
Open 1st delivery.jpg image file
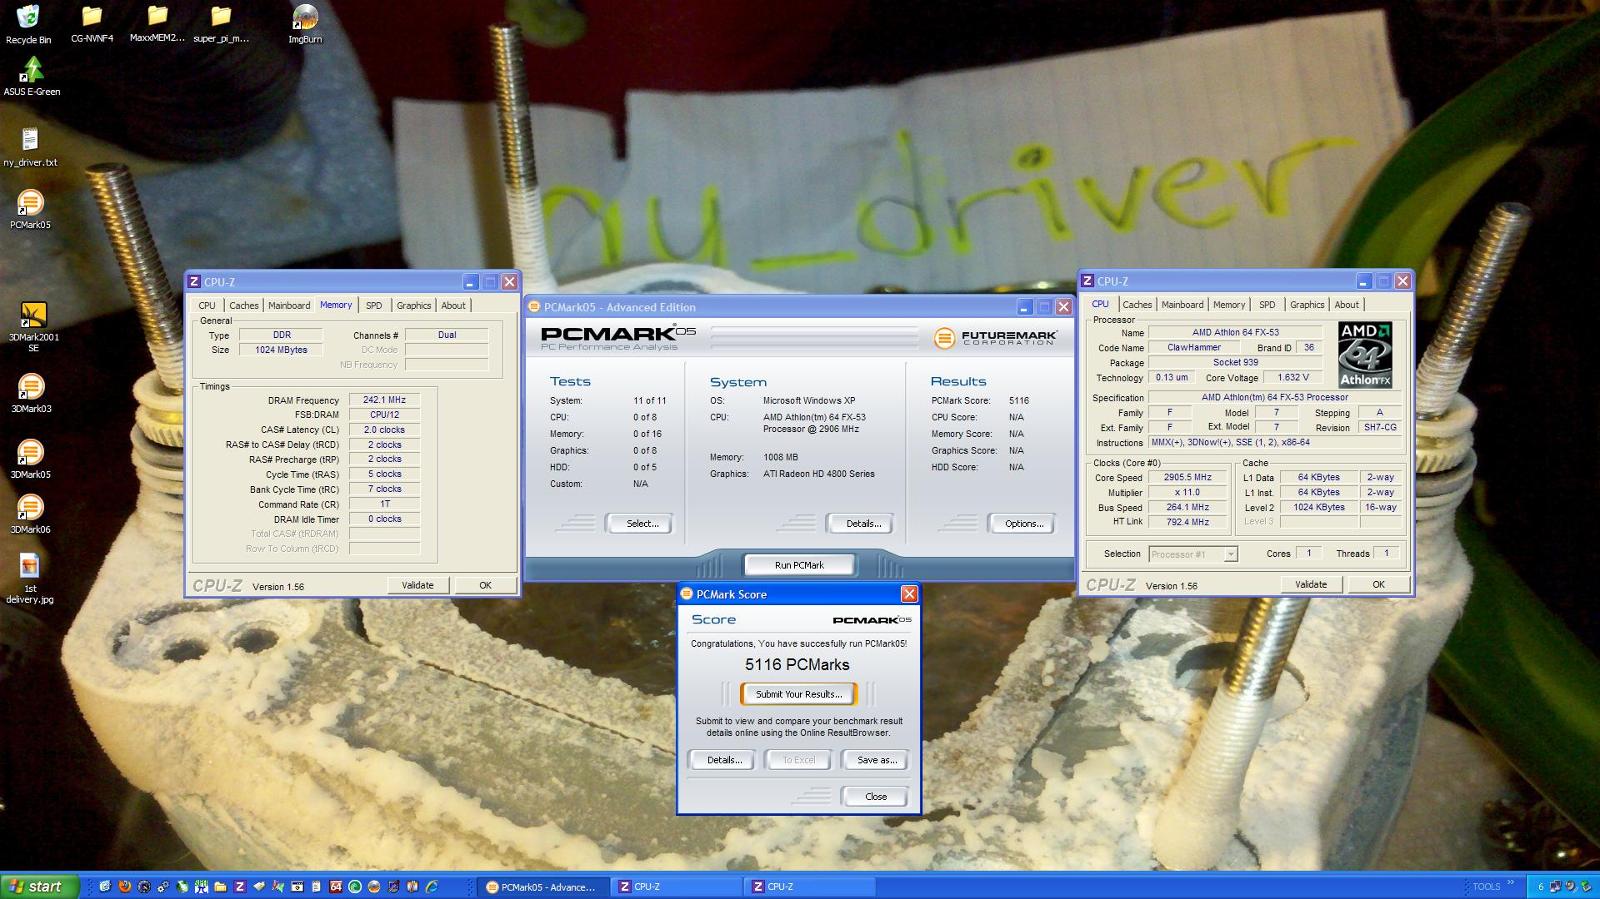pyautogui.click(x=30, y=579)
